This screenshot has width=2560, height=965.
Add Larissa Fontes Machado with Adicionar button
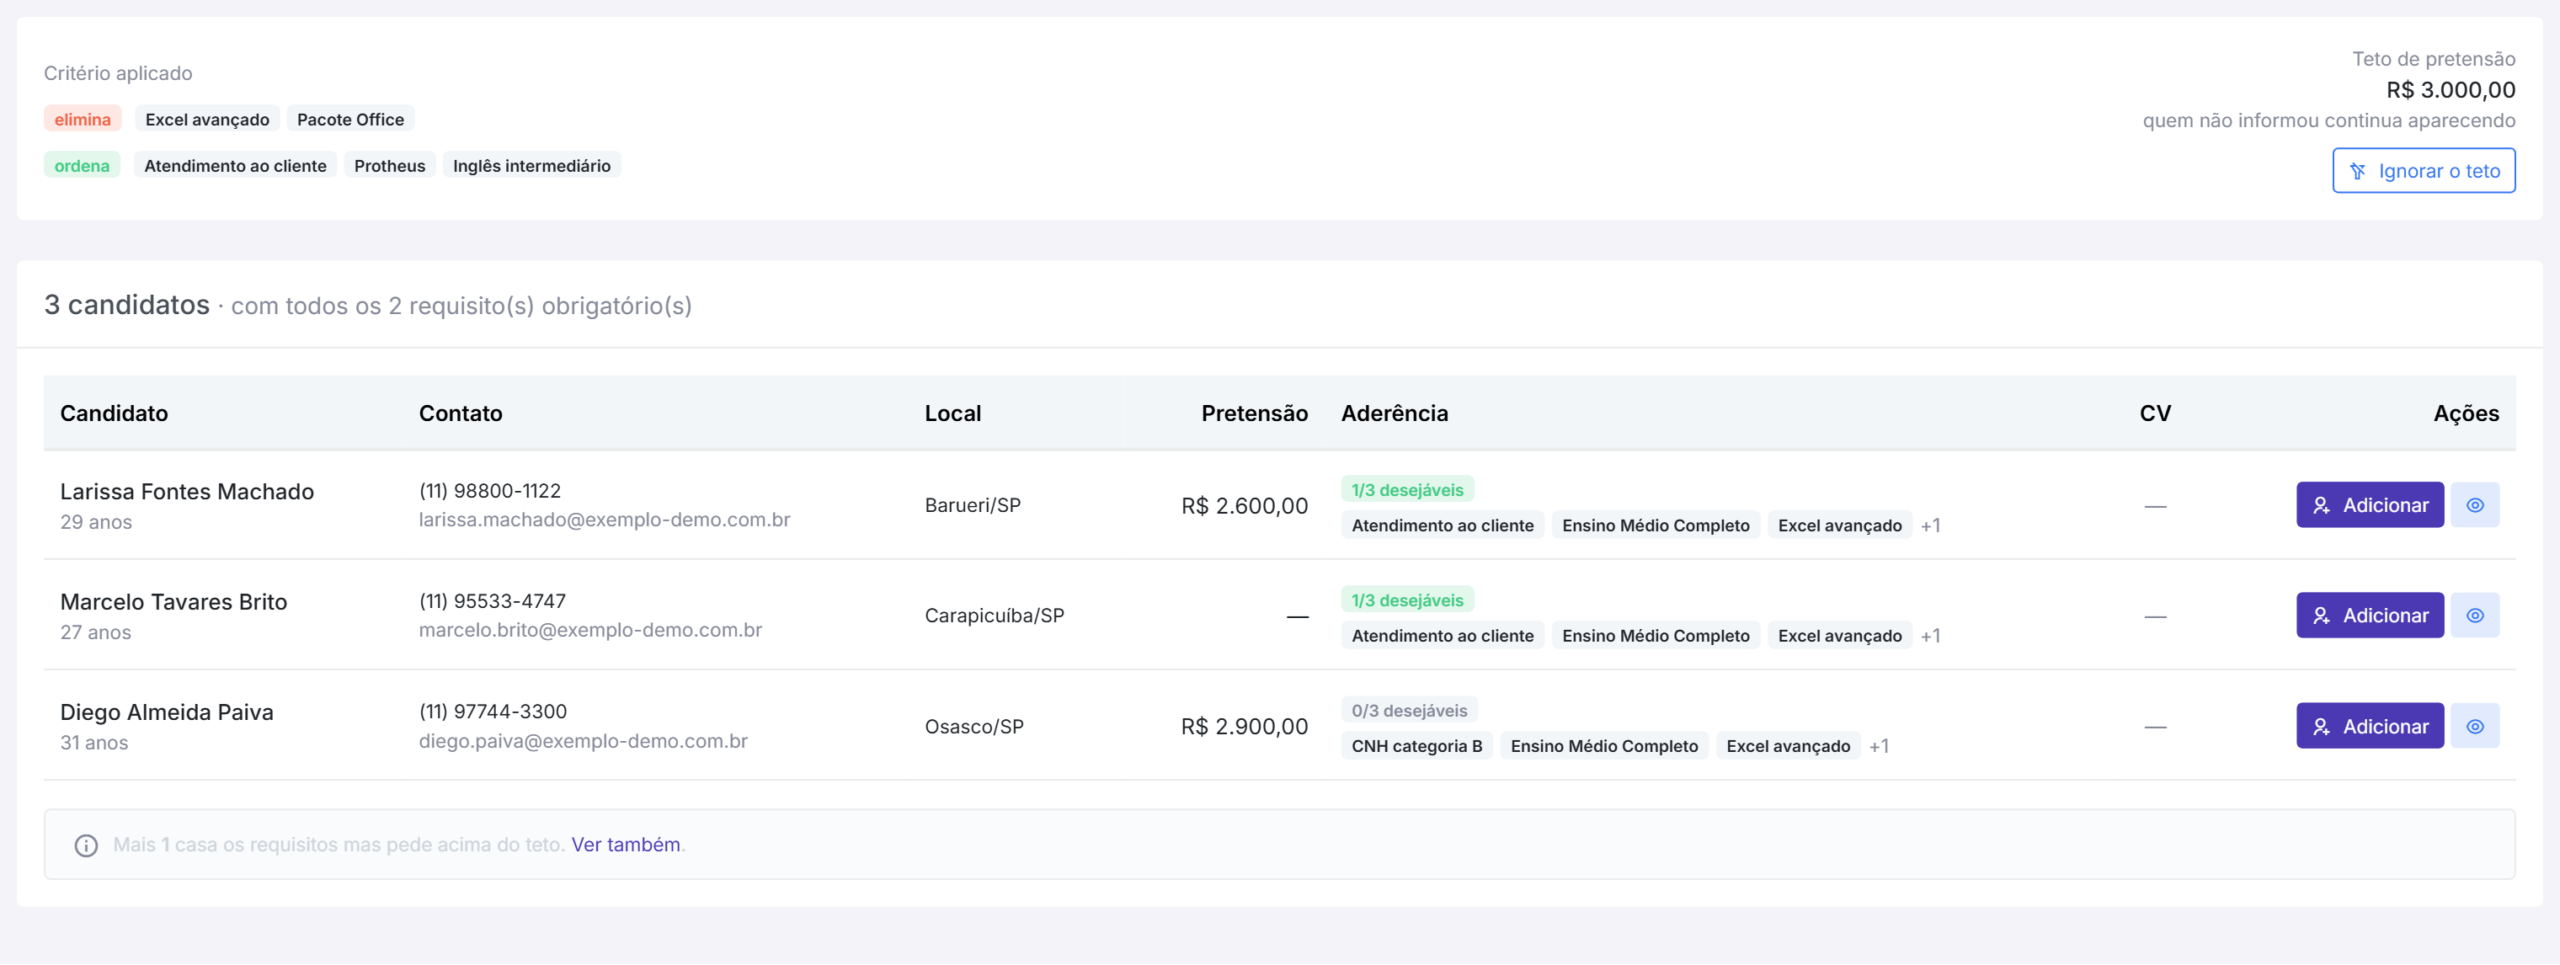tap(2370, 505)
